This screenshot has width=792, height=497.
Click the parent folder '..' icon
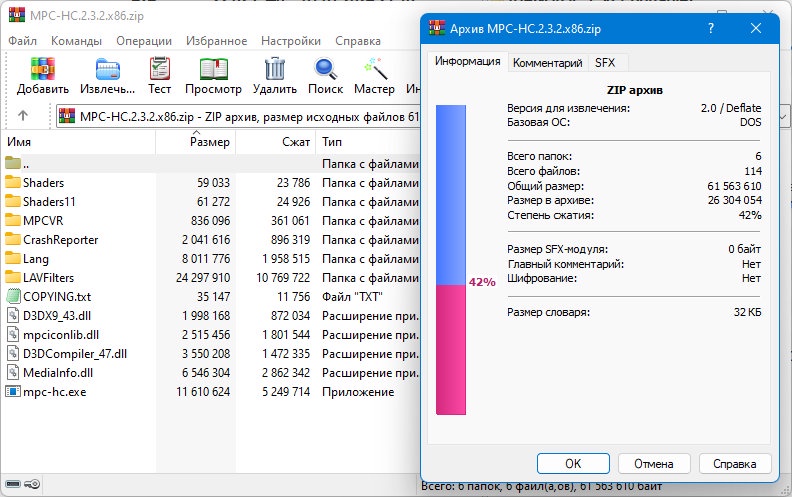coord(13,163)
